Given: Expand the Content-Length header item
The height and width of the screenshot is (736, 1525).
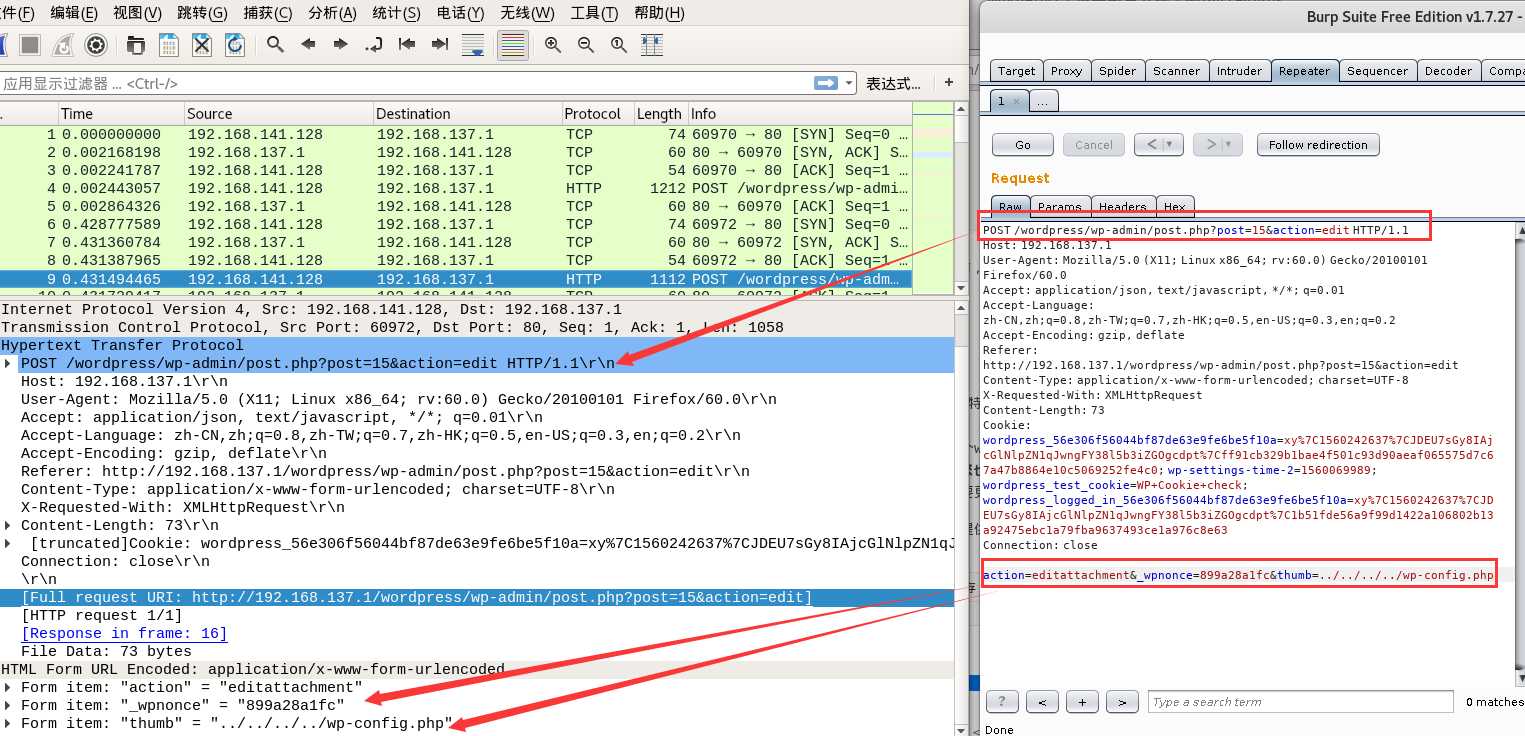Looking at the screenshot, I should point(9,525).
